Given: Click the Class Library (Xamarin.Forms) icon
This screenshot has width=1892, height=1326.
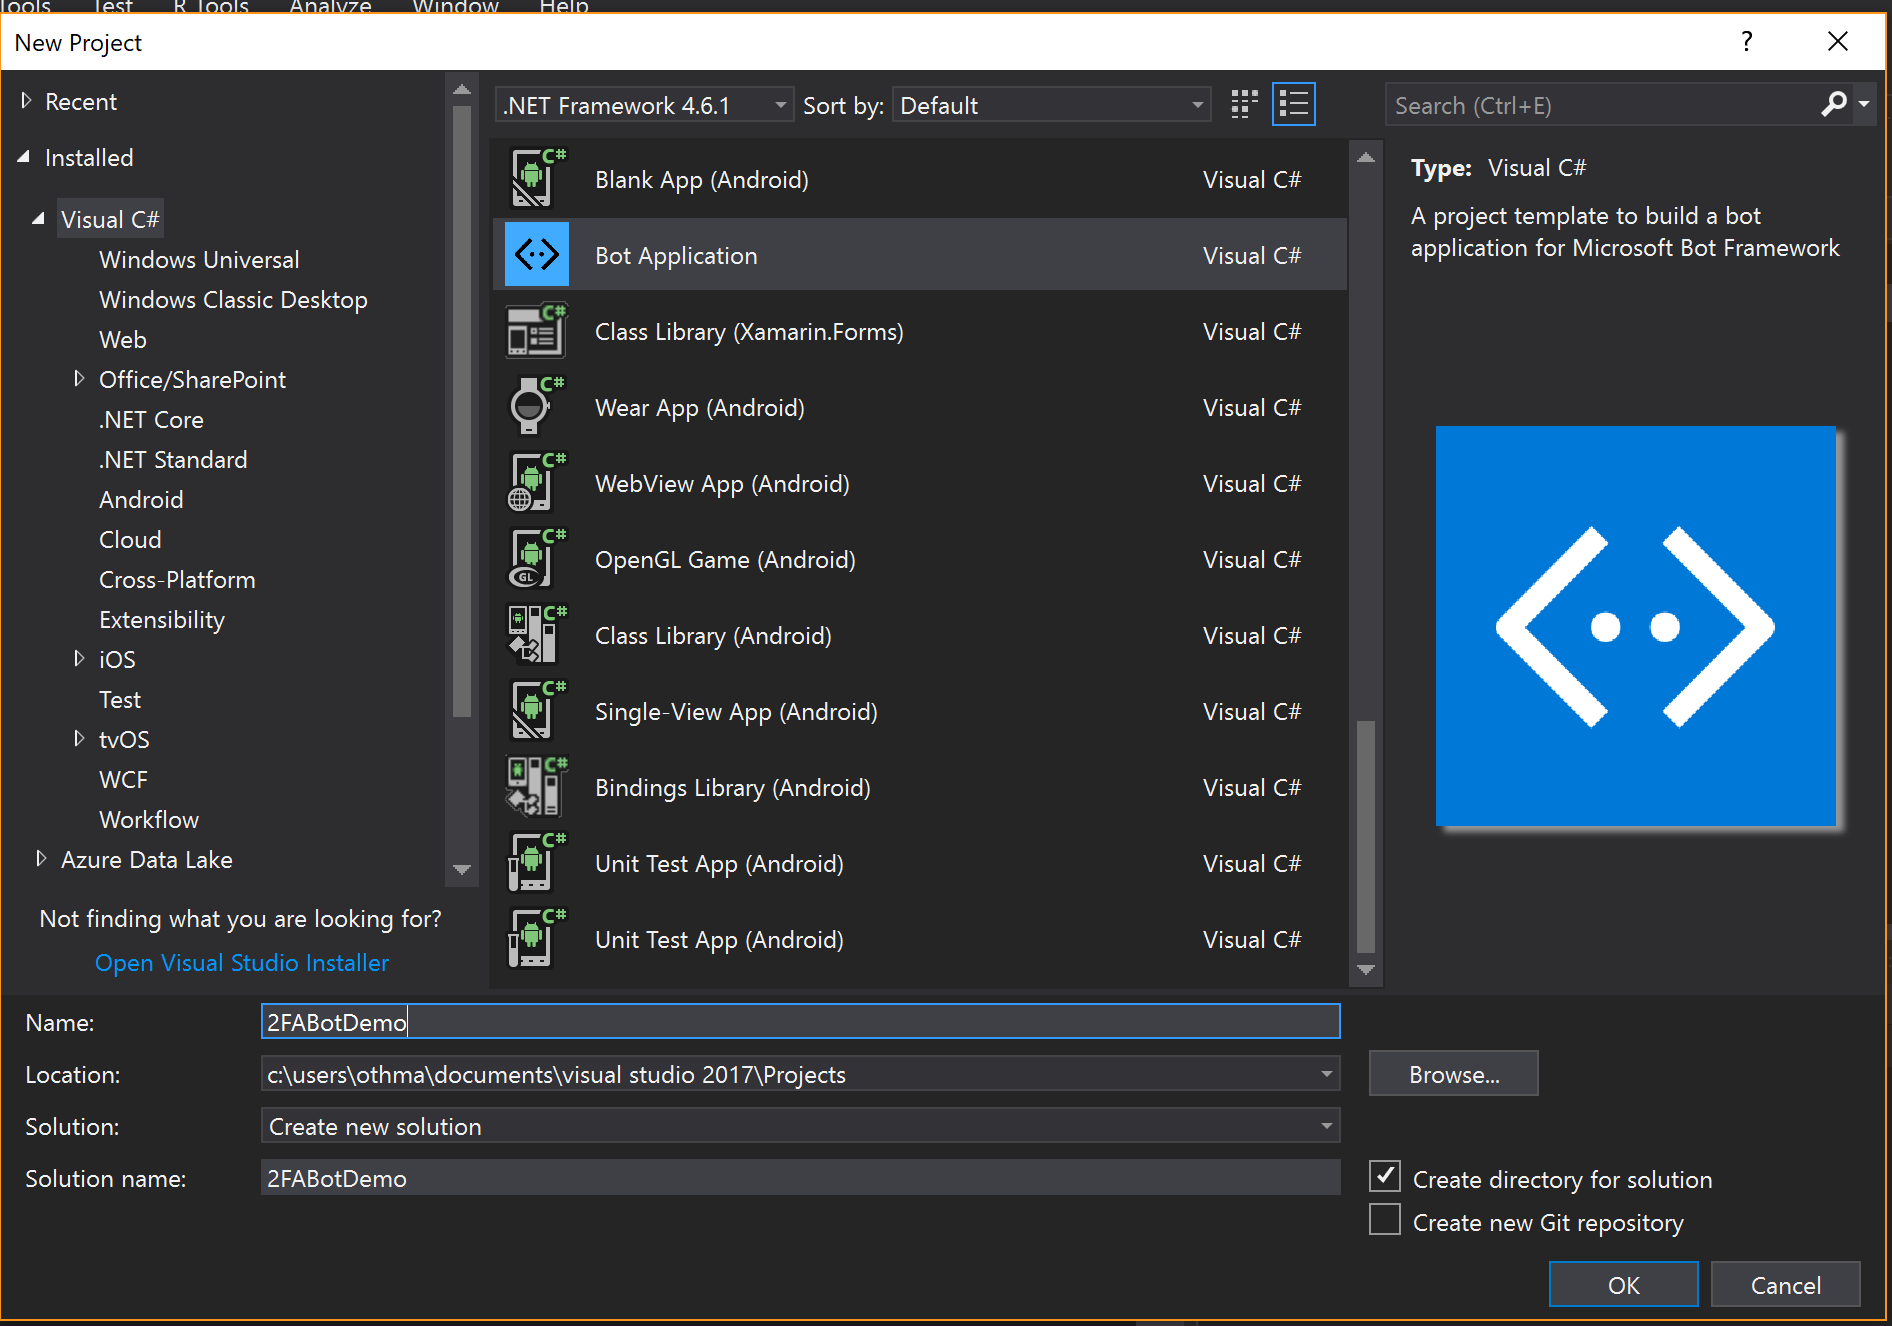Looking at the screenshot, I should (536, 330).
